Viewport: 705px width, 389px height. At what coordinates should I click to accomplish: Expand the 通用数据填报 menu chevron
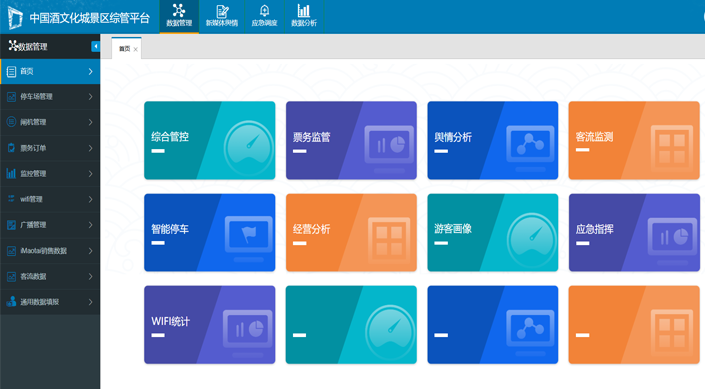tap(90, 302)
